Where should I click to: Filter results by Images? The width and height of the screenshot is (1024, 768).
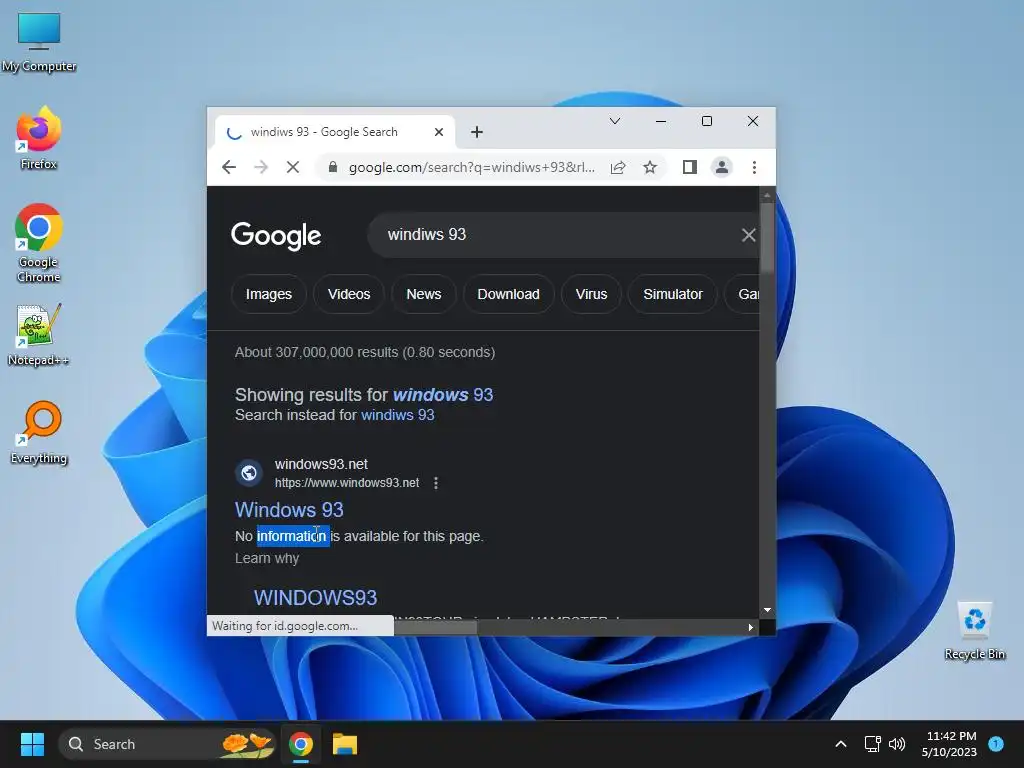[x=268, y=295]
